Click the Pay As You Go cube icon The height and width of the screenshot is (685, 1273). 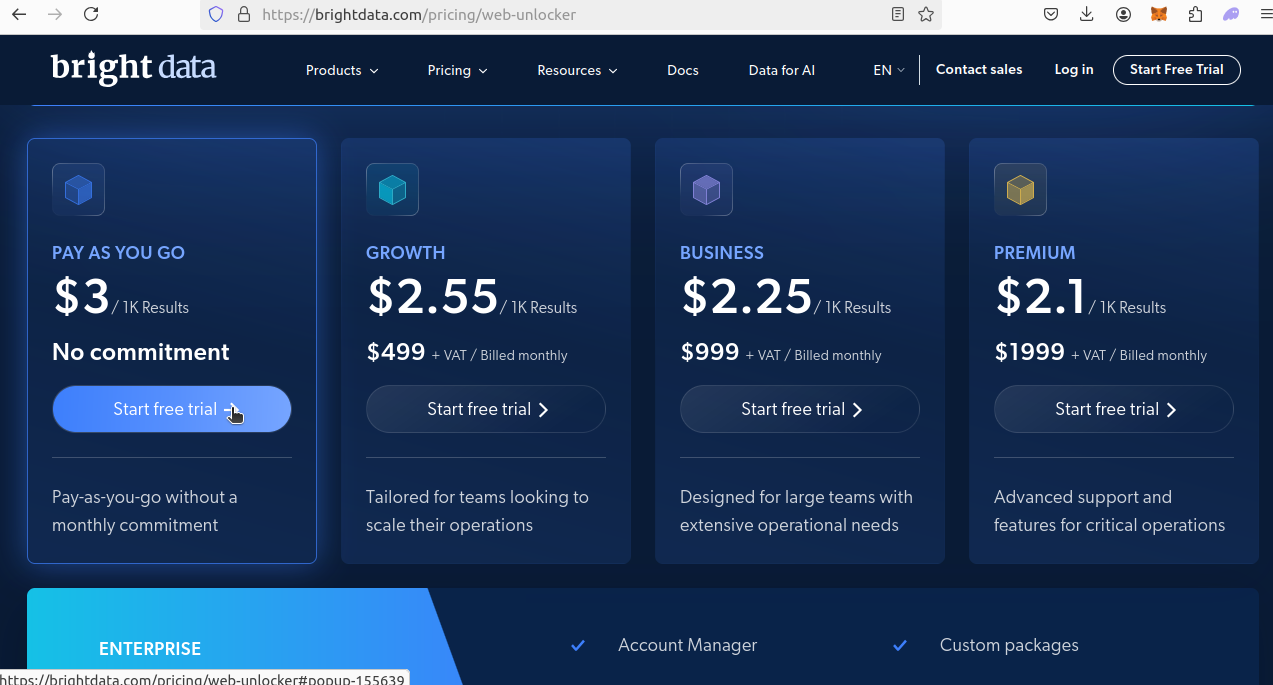[x=78, y=189]
